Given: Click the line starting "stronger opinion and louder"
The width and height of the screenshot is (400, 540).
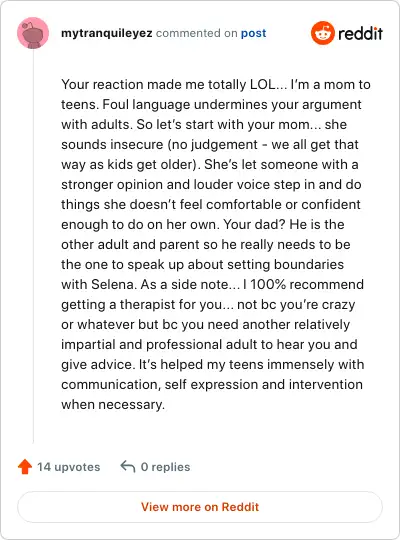Looking at the screenshot, I should [x=211, y=185].
